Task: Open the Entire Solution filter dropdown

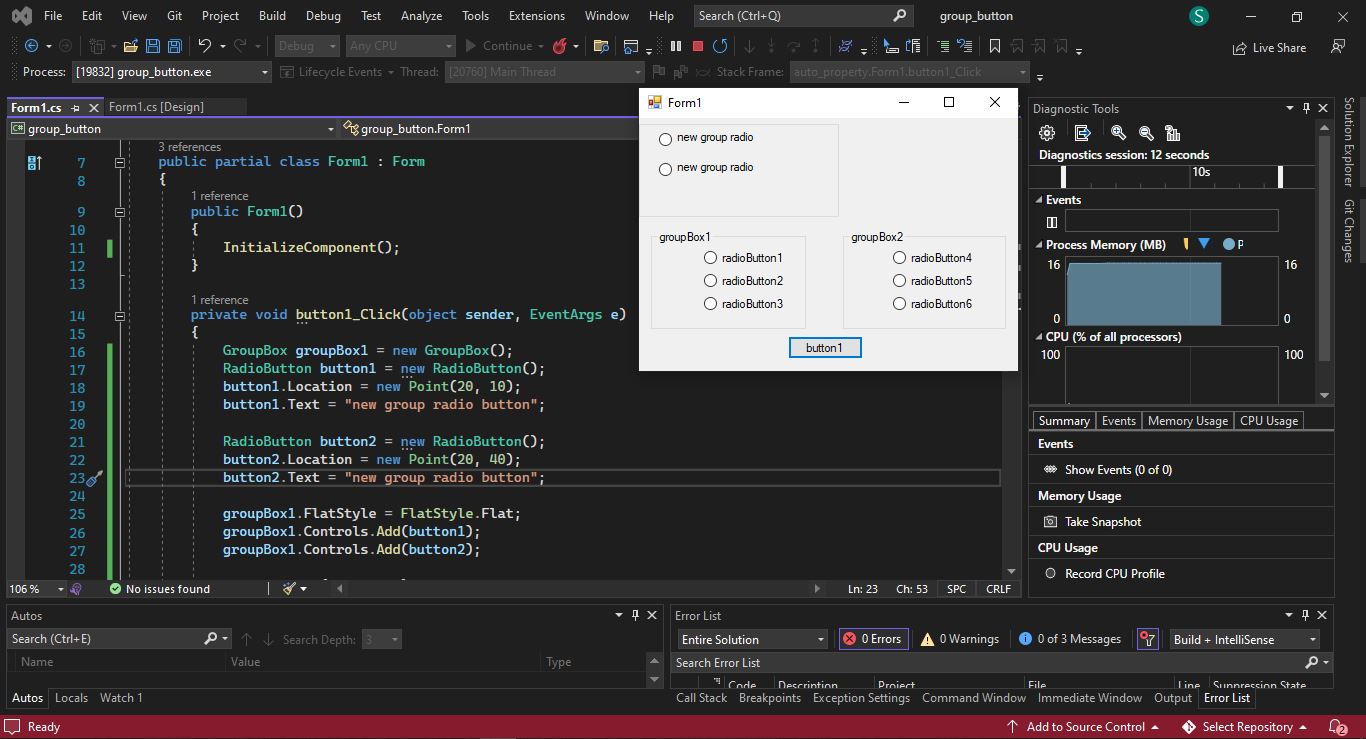Action: tap(820, 640)
